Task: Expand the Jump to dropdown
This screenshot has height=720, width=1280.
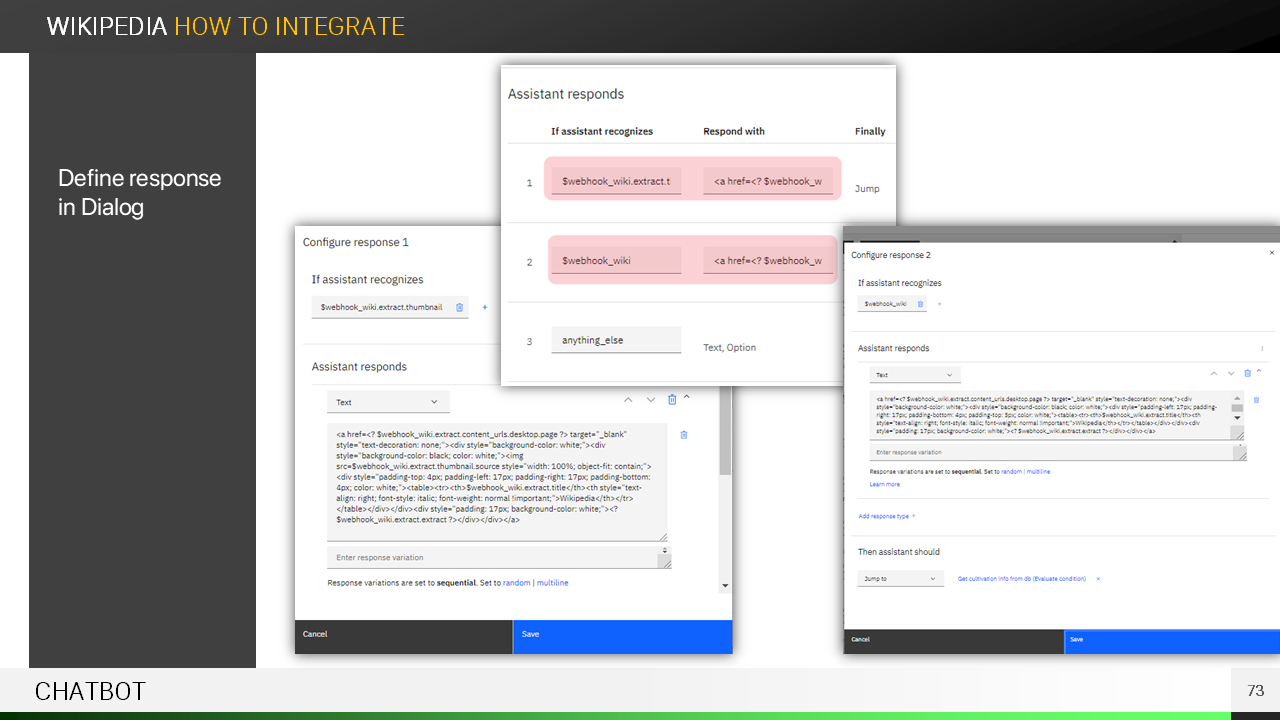Action: (x=900, y=579)
